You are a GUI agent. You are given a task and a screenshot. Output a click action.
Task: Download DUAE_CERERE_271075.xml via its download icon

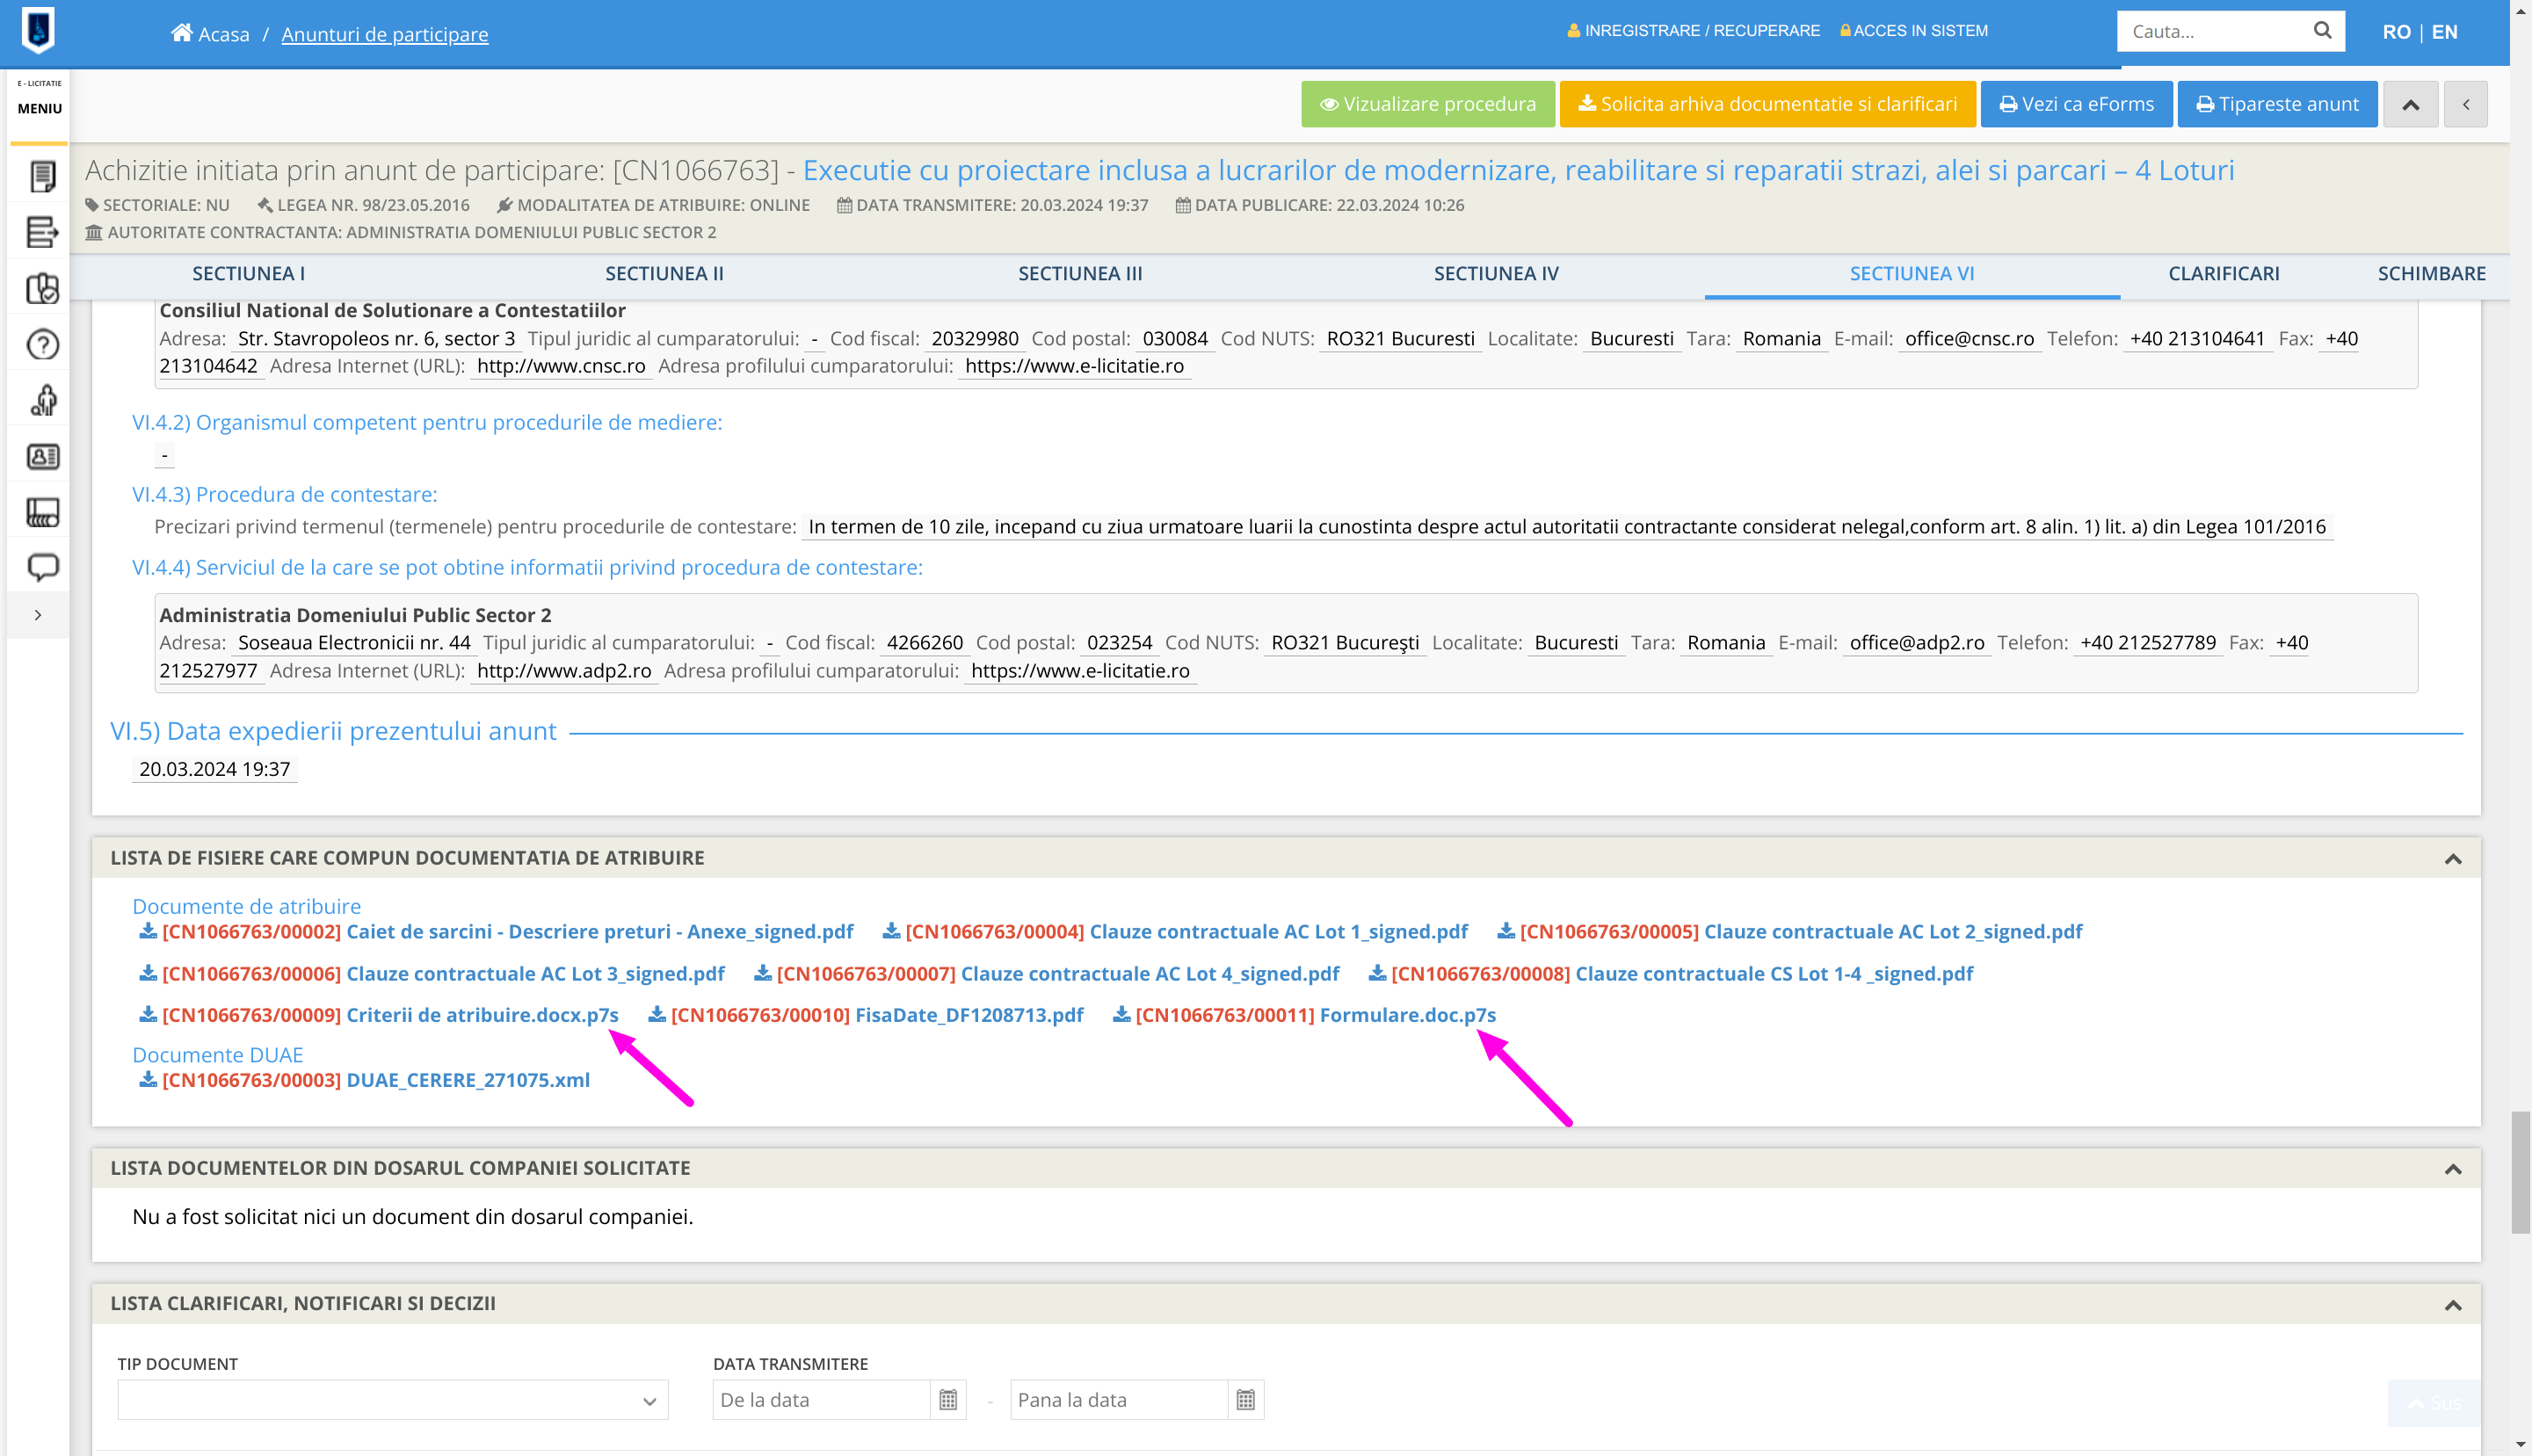(148, 1080)
